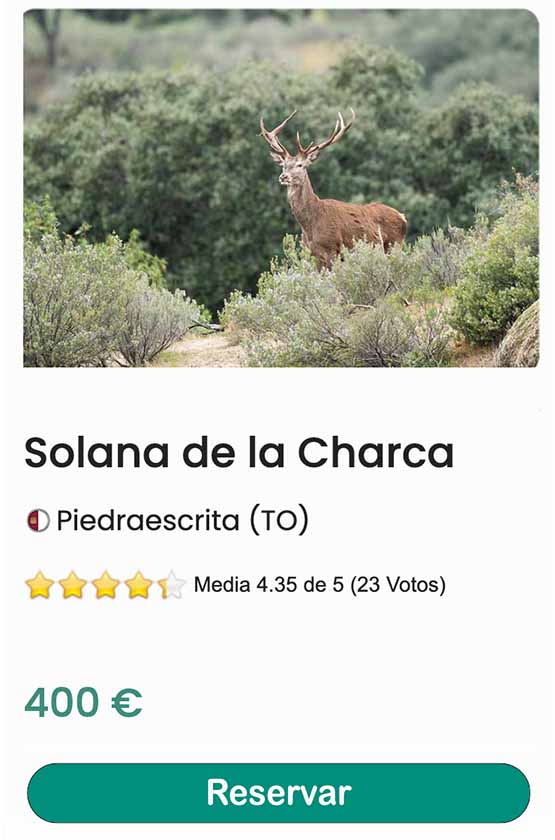Viewport: 555px width, 840px height.
Task: Click the Reservar button
Action: tap(279, 793)
